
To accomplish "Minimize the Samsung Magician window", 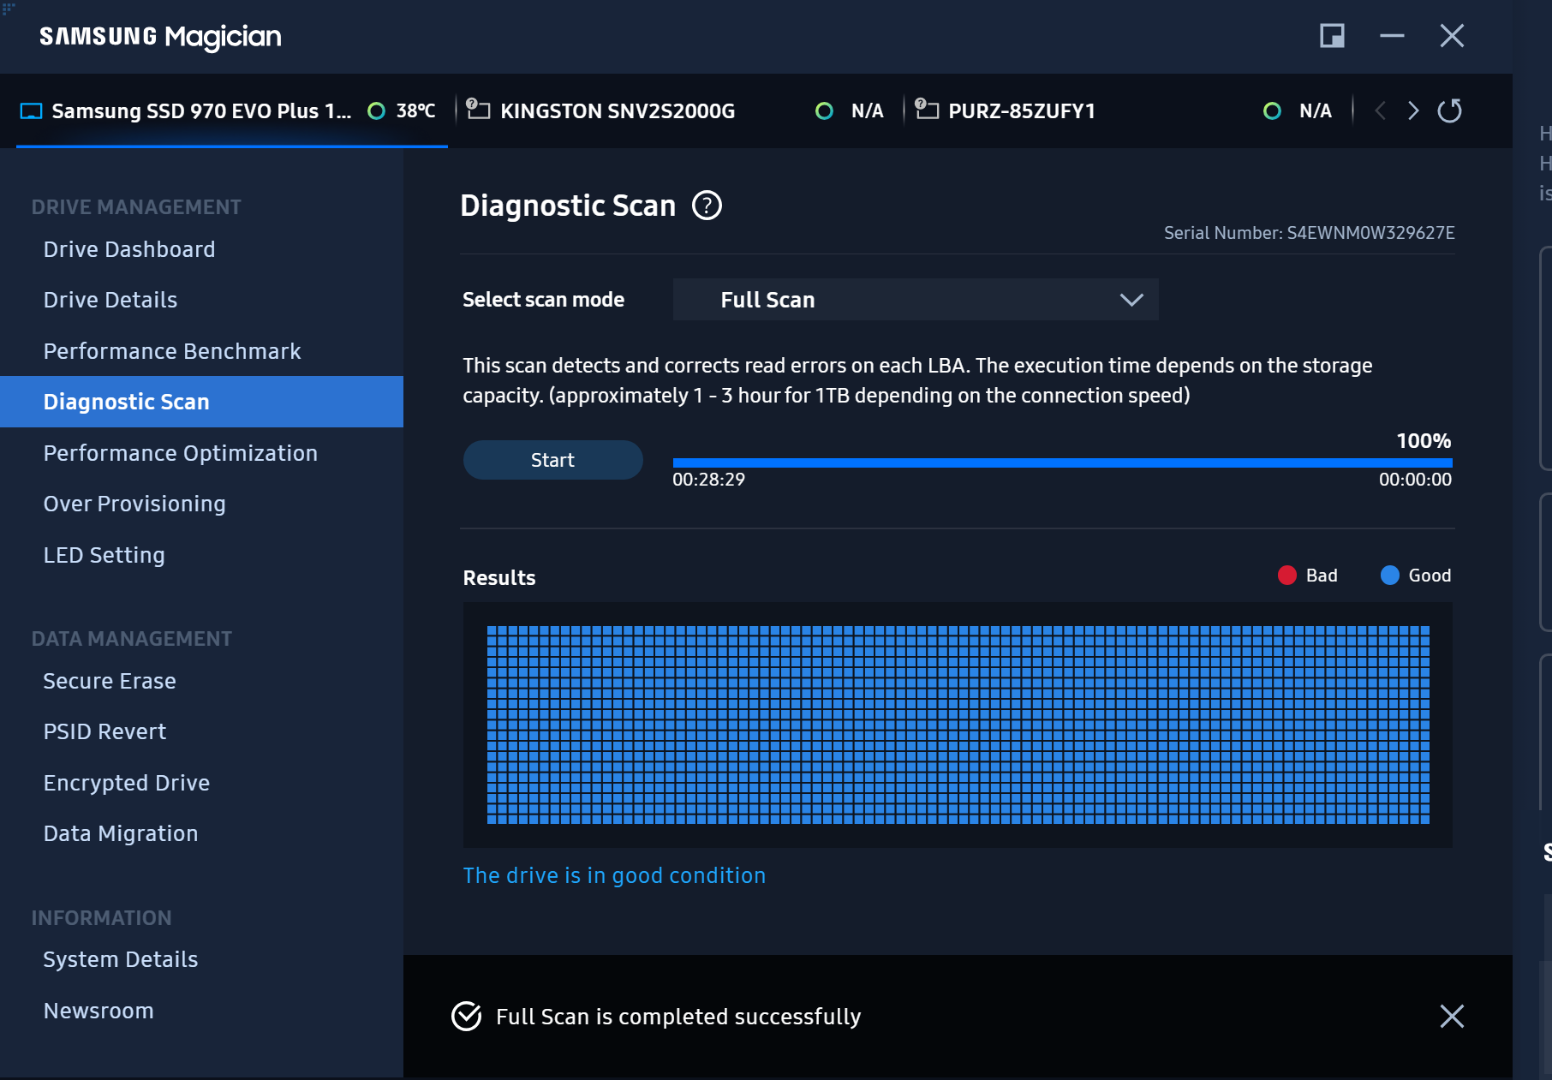I will coord(1392,36).
